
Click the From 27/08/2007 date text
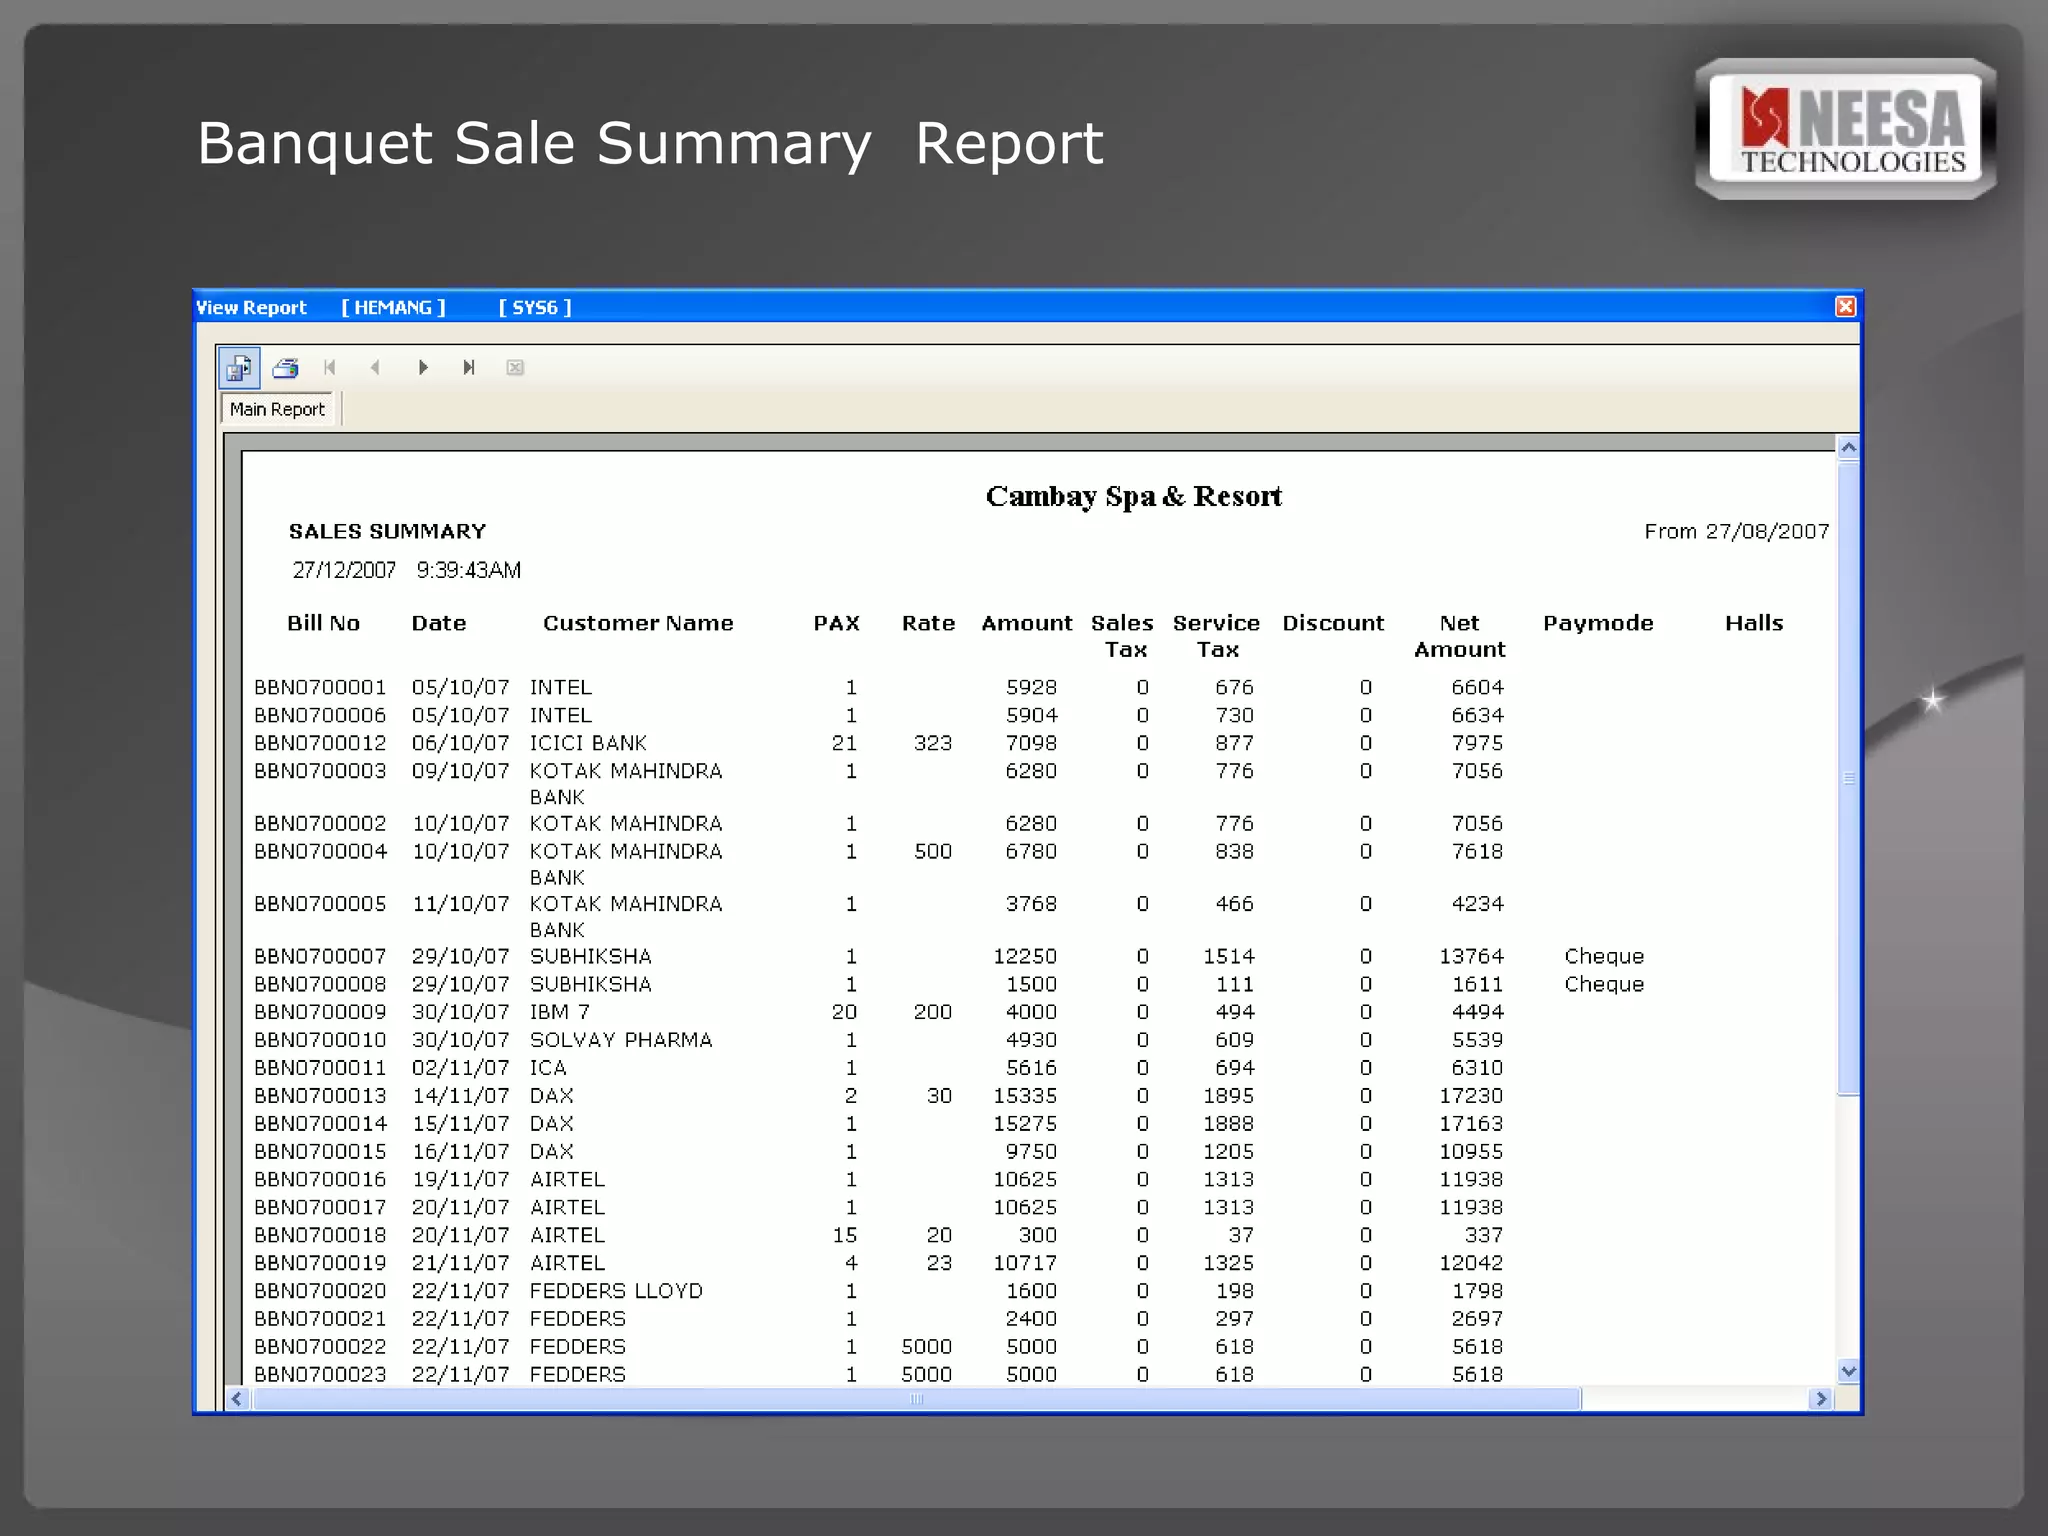click(x=1737, y=531)
